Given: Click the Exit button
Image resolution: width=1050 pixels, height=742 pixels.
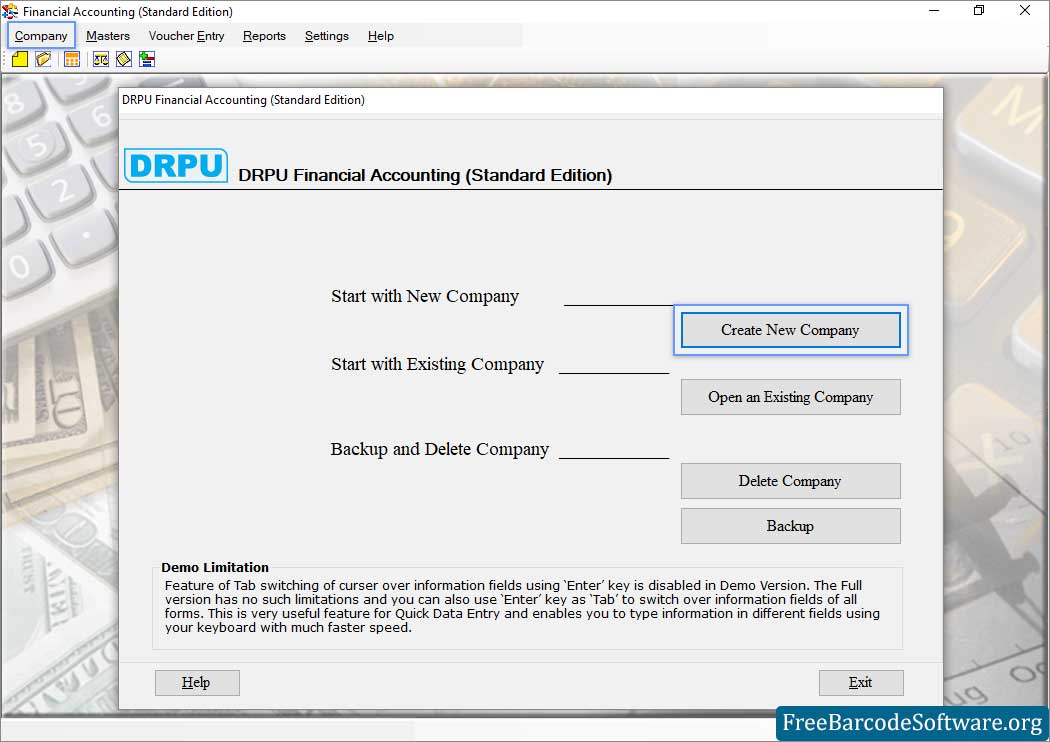Looking at the screenshot, I should pyautogui.click(x=860, y=682).
